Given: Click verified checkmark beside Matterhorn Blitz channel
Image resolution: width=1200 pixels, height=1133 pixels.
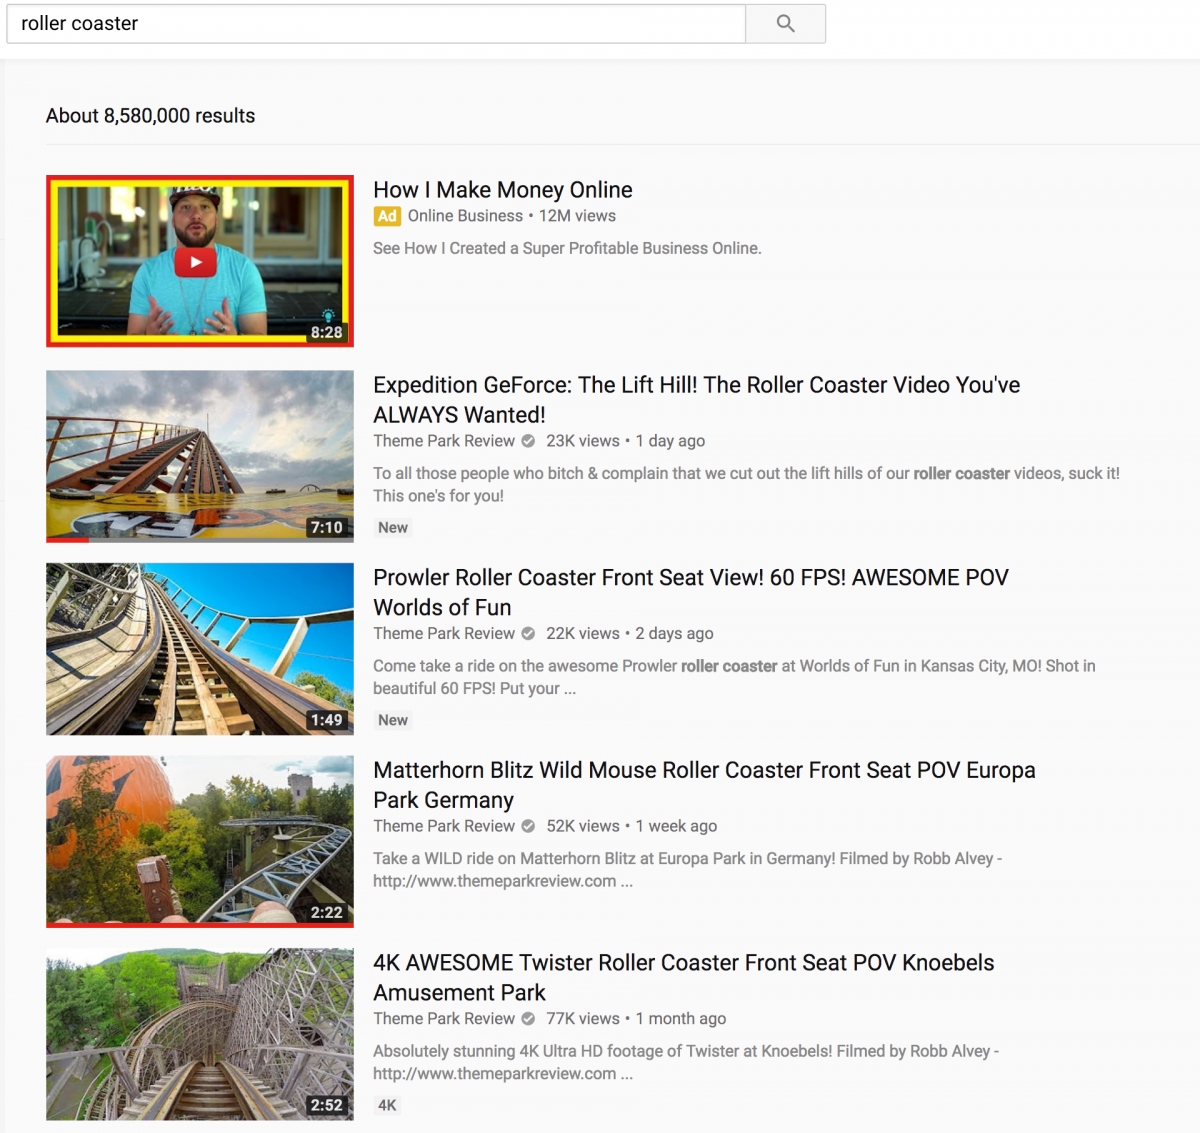Looking at the screenshot, I should 528,826.
